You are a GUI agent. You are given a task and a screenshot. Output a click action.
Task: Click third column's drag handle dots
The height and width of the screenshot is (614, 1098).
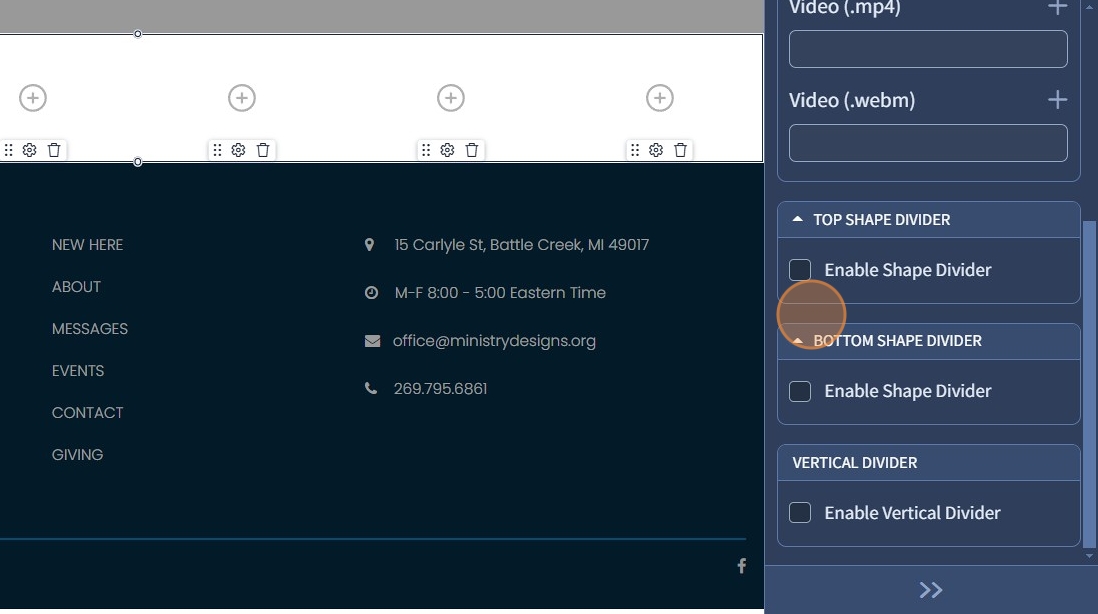coord(426,150)
